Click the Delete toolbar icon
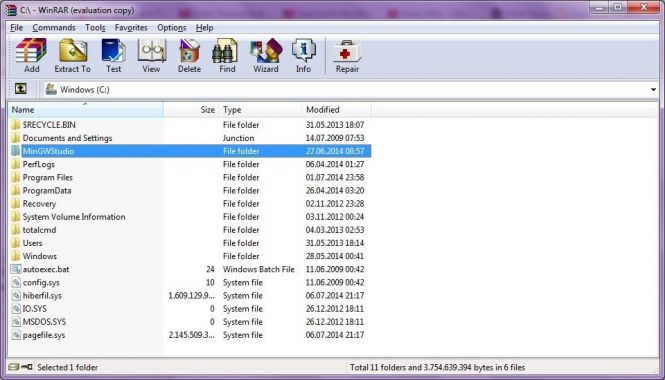The width and height of the screenshot is (665, 380). (189, 51)
